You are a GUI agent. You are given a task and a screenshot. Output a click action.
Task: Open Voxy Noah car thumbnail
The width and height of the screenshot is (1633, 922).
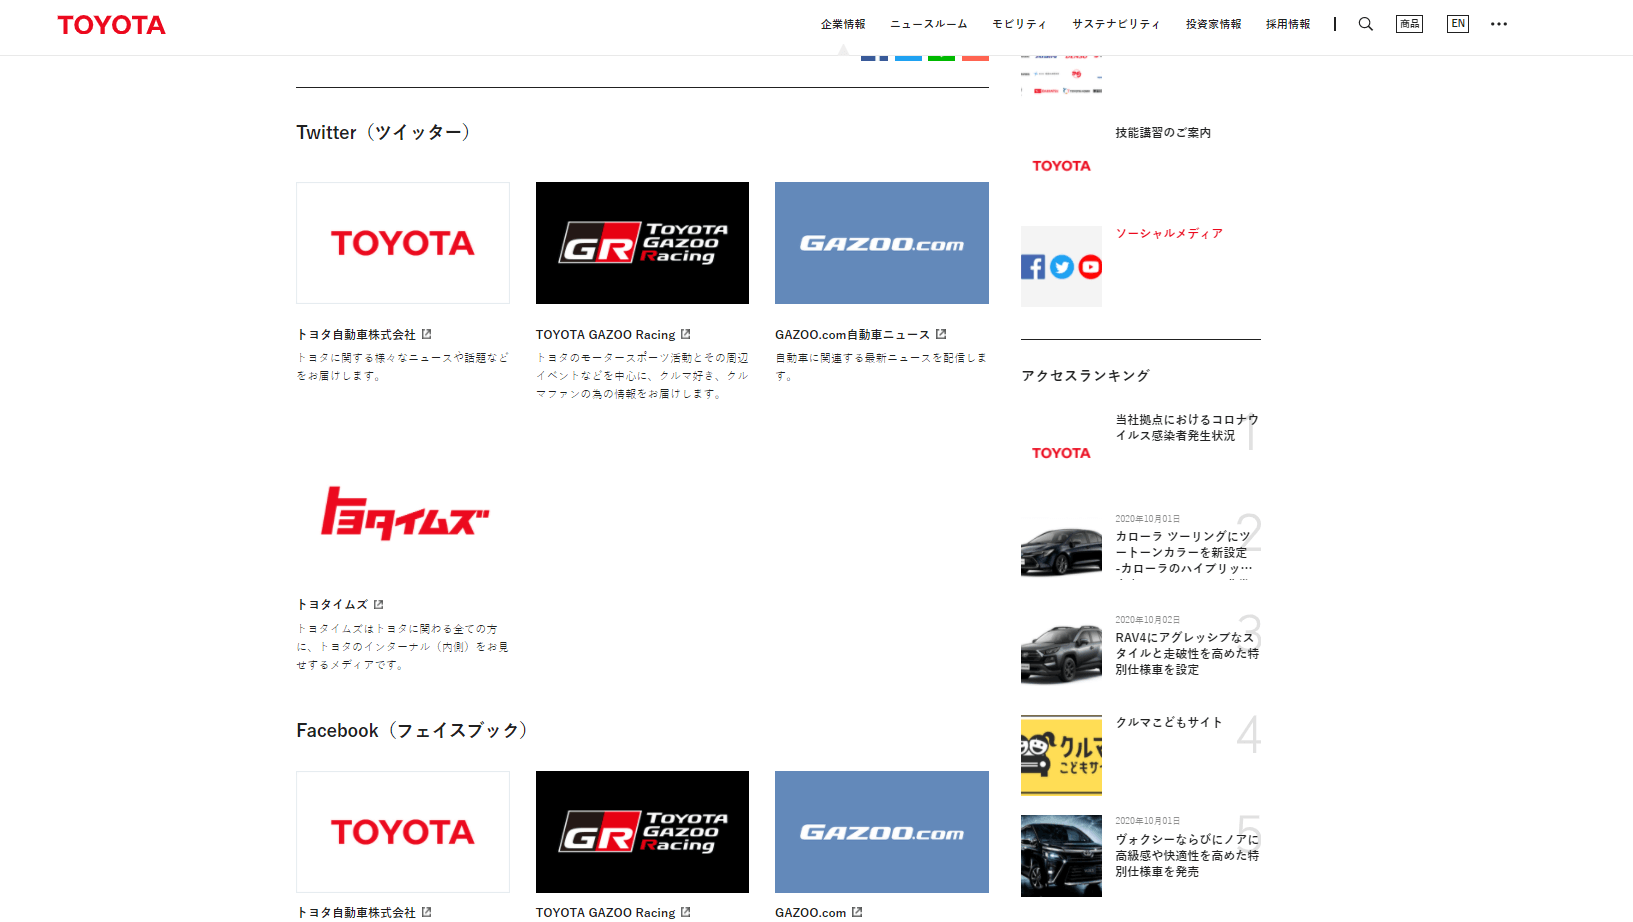[x=1061, y=856]
